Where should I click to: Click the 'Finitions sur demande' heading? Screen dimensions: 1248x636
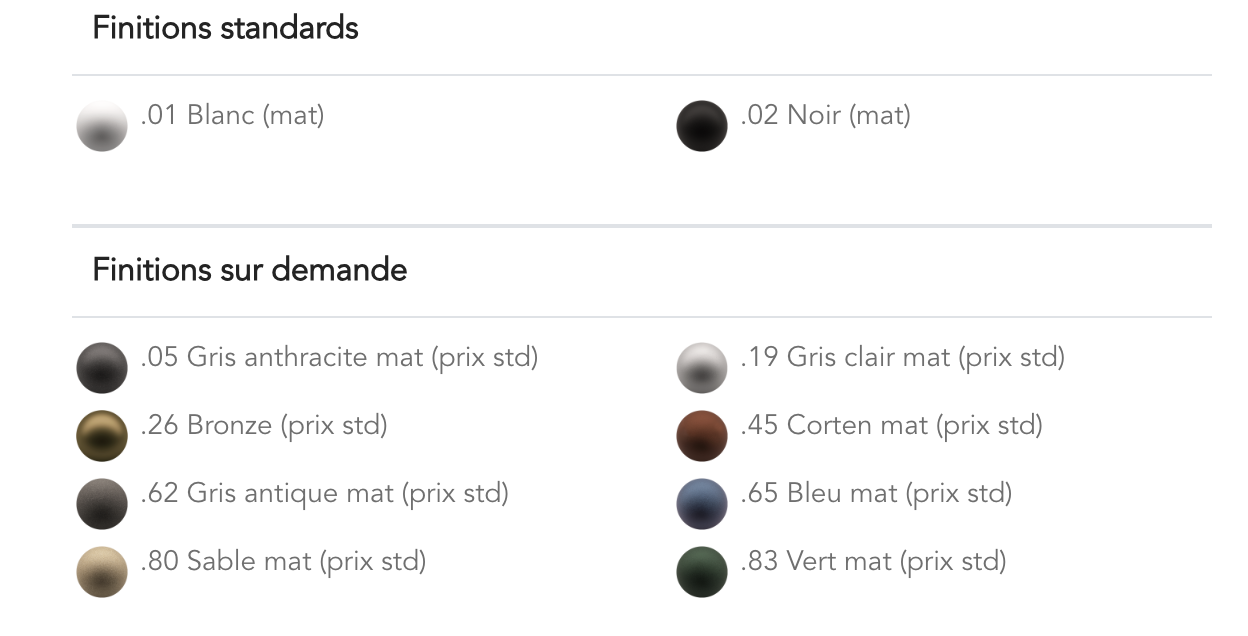coord(250,270)
